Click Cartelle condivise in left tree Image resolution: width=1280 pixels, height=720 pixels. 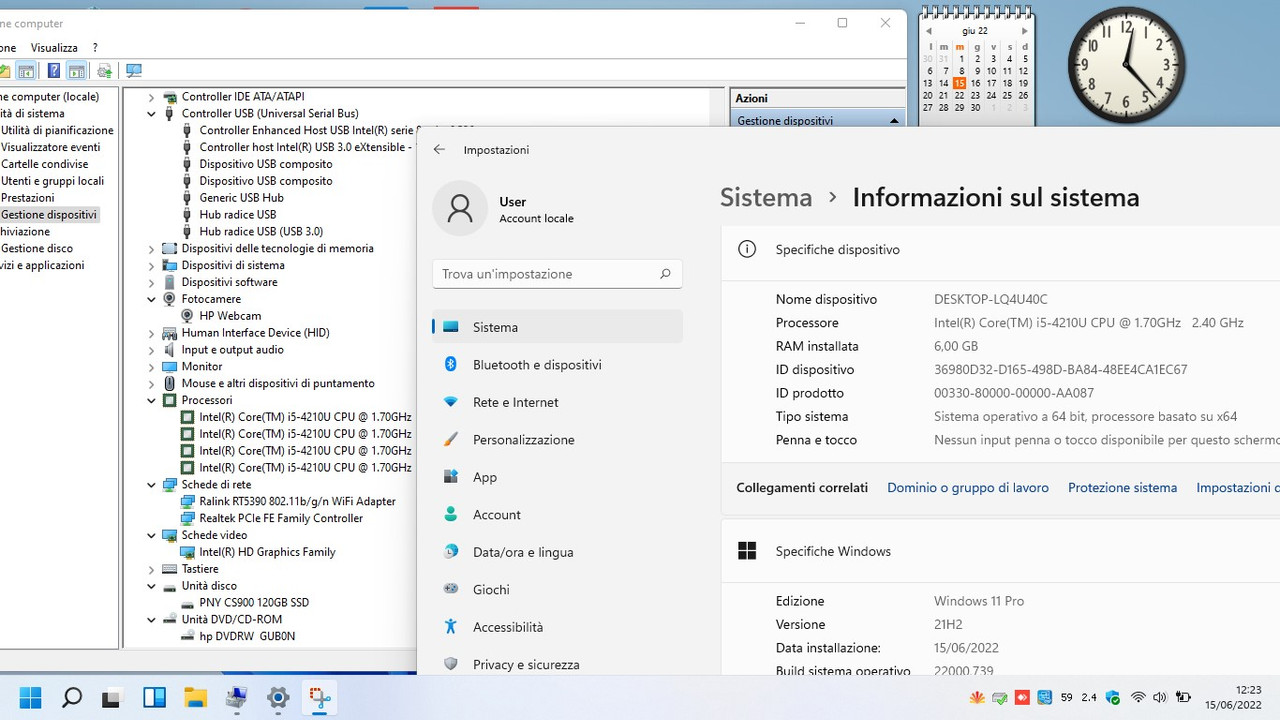(x=44, y=164)
